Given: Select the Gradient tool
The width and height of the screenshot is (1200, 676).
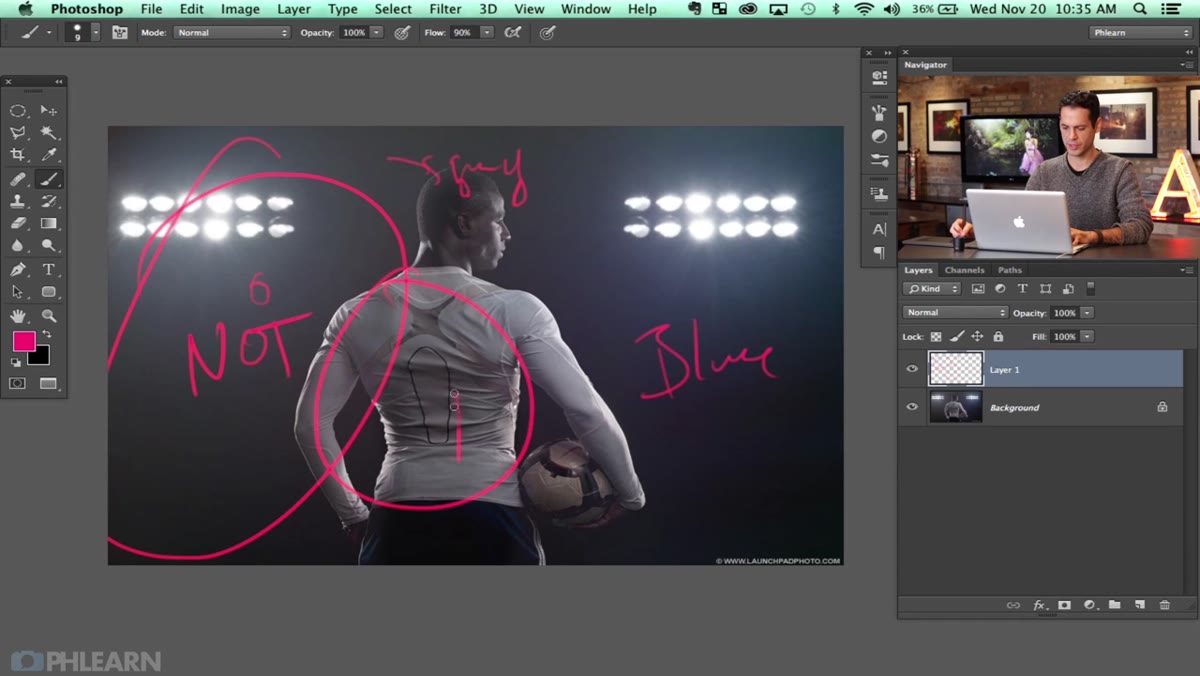Looking at the screenshot, I should tap(48, 223).
